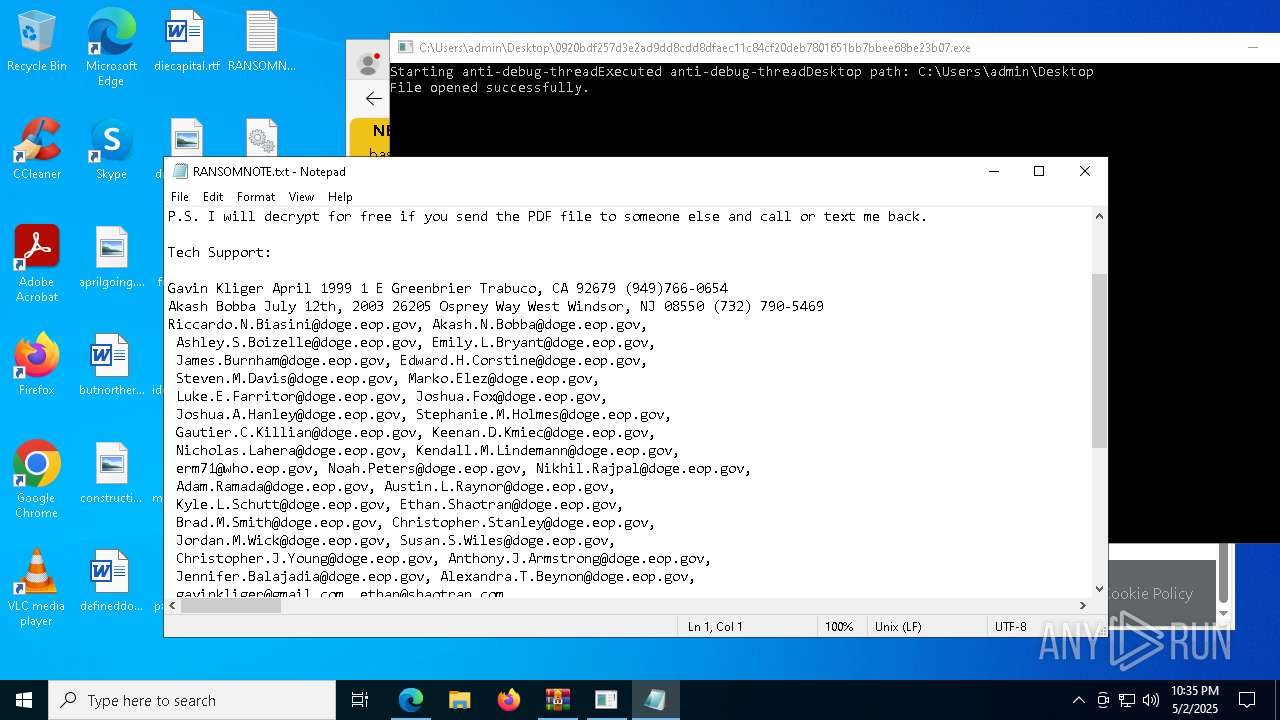Click Notepad vertical scrollbar up arrow
Screen dimensions: 1280x720
click(1099, 216)
